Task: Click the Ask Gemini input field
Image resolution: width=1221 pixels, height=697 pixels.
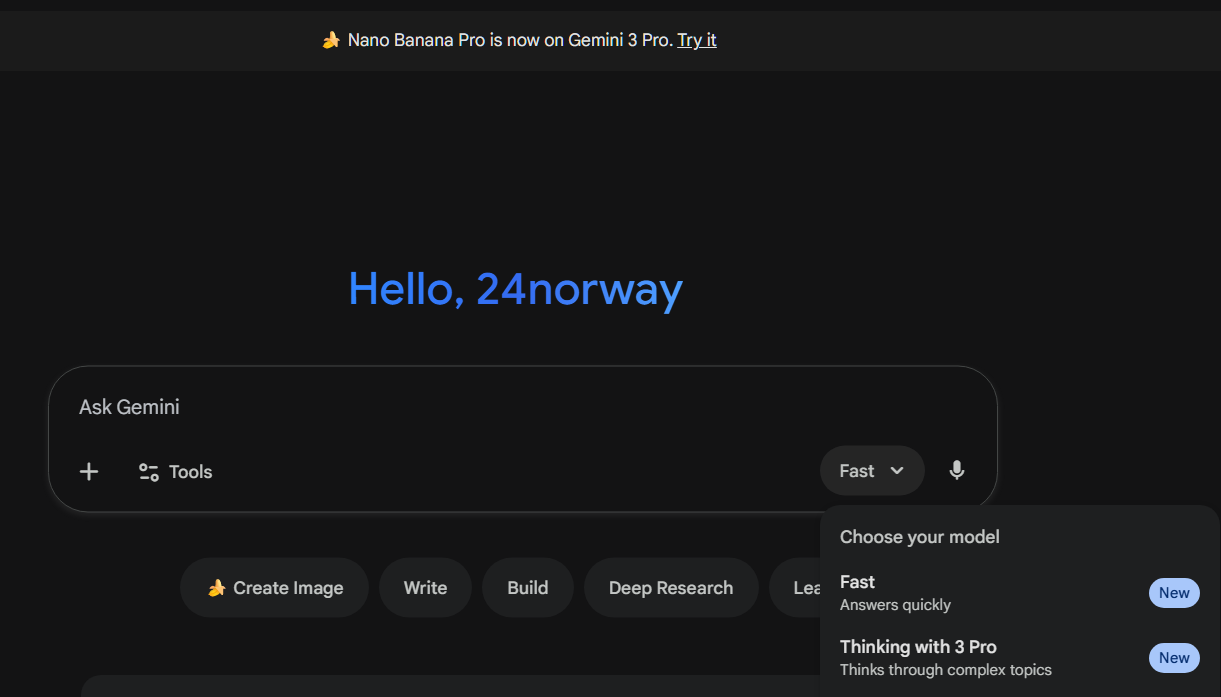Action: coord(522,407)
